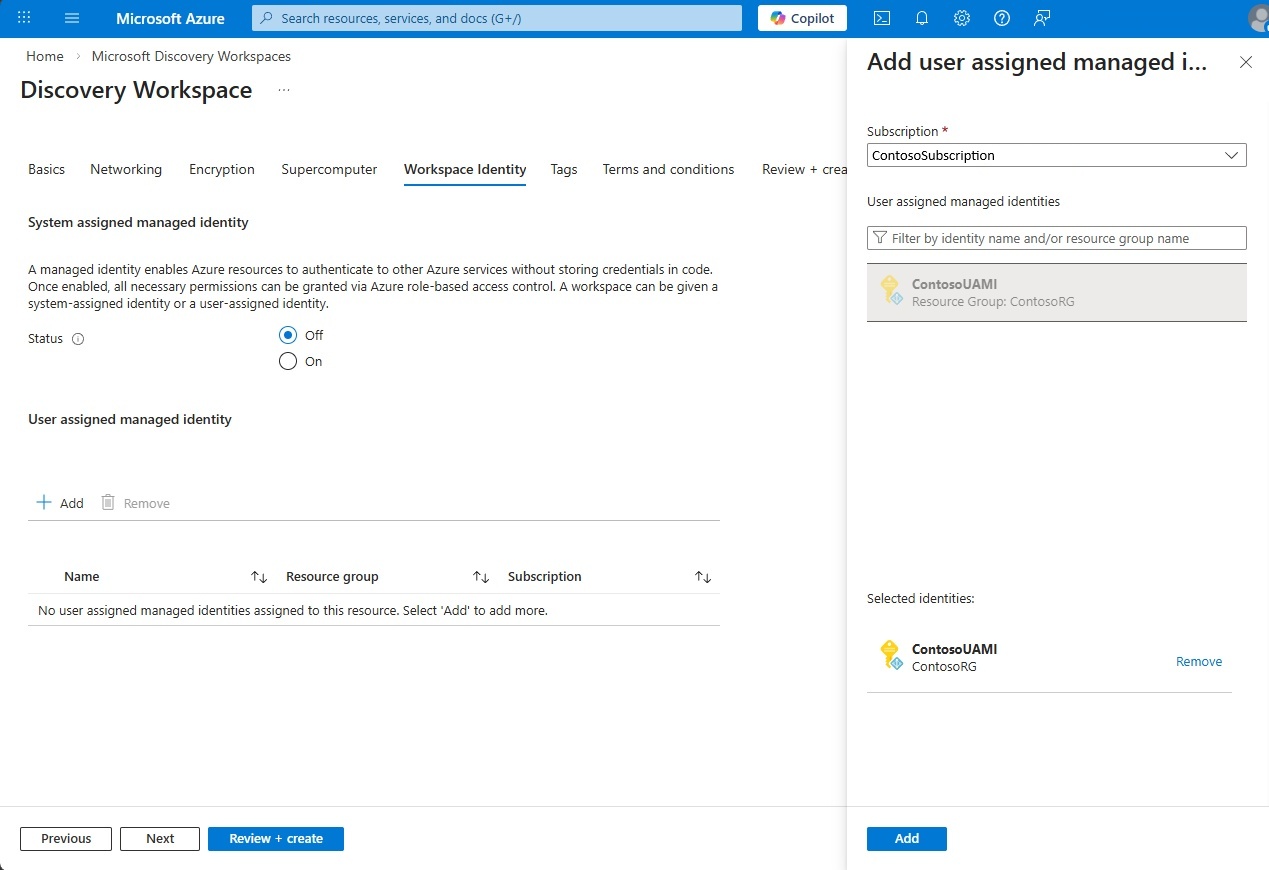The image size is (1269, 870).
Task: Click 'System assigned managed identity' heading
Action: point(138,222)
